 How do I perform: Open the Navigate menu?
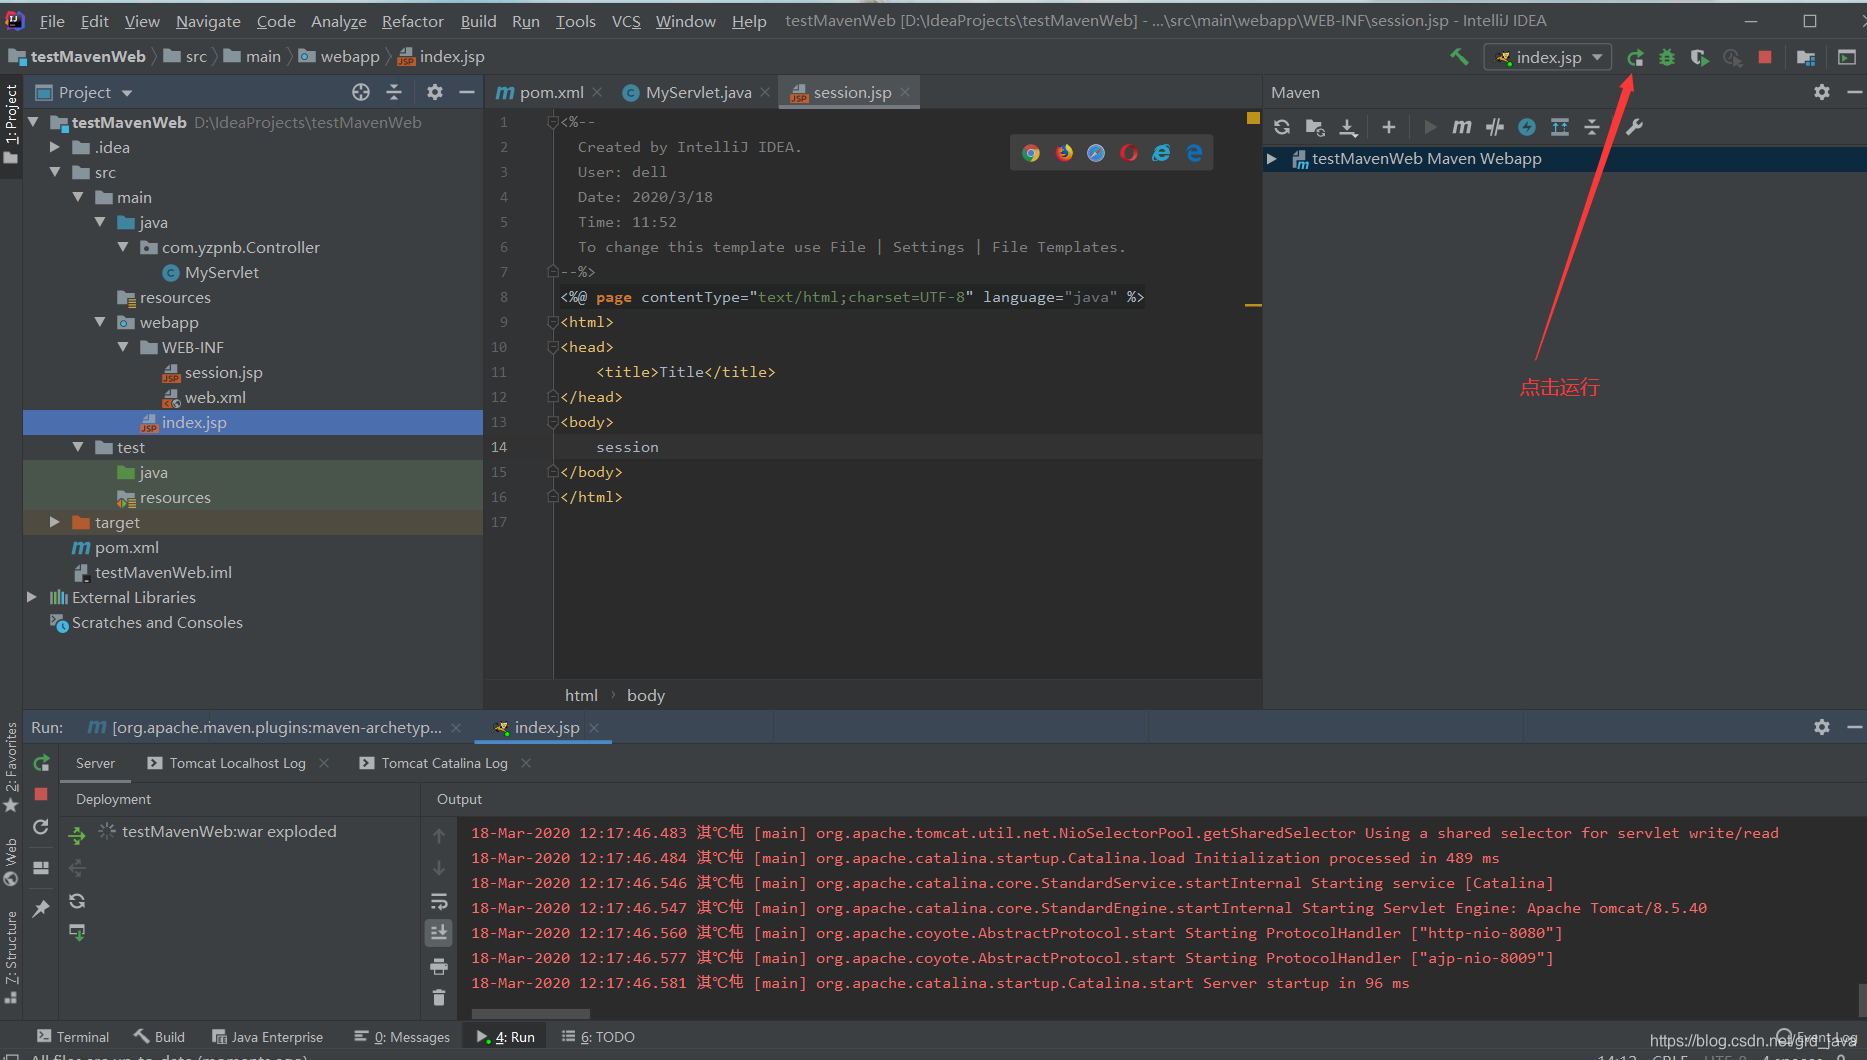tap(208, 21)
